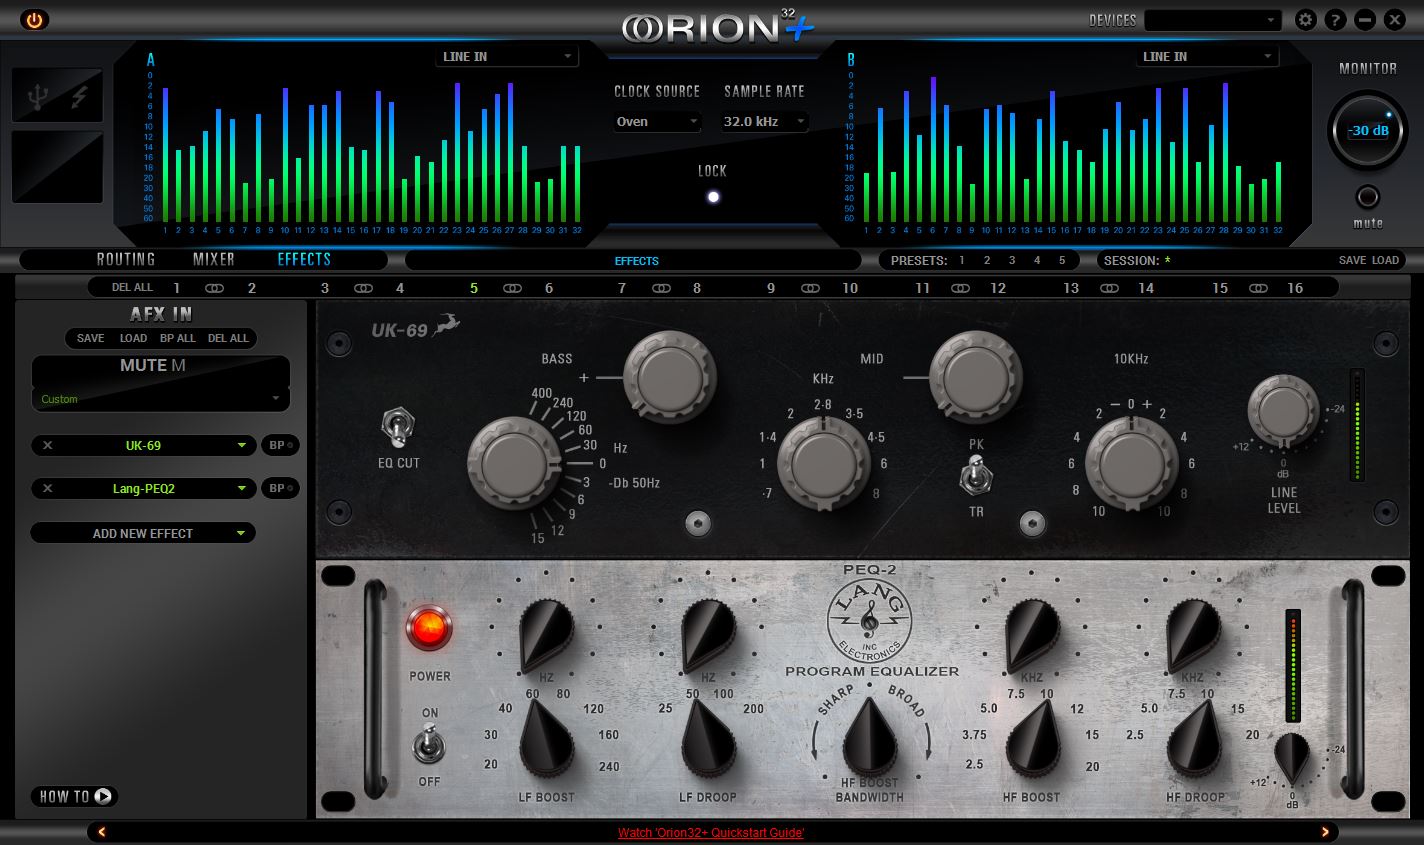Select preset 3
Image resolution: width=1424 pixels, height=845 pixels.
tap(1012, 260)
